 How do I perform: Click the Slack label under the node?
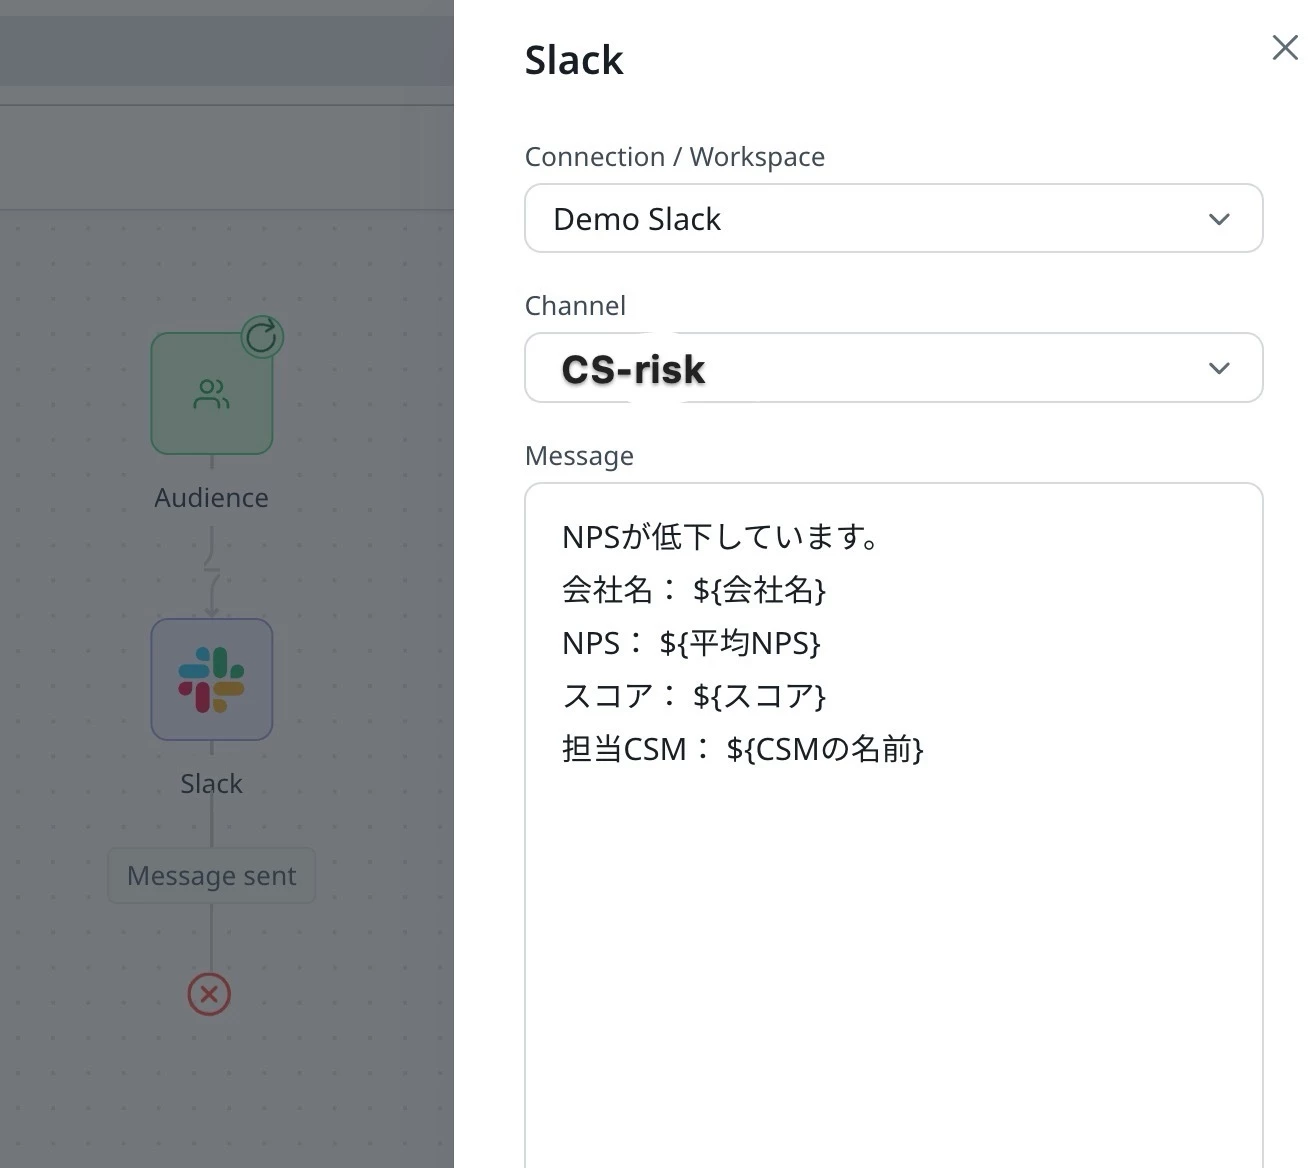click(x=211, y=784)
